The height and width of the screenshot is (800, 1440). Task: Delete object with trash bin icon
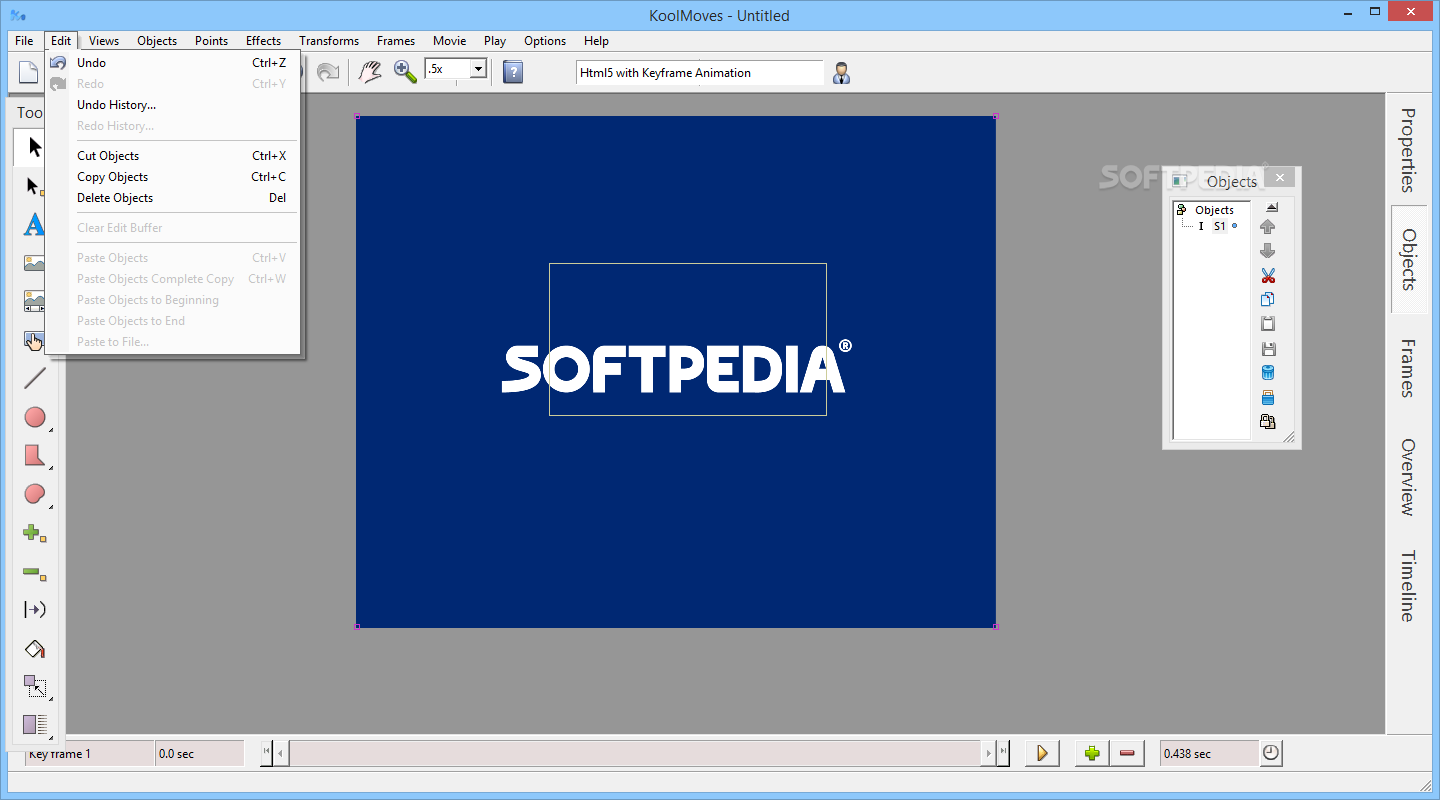[1268, 373]
